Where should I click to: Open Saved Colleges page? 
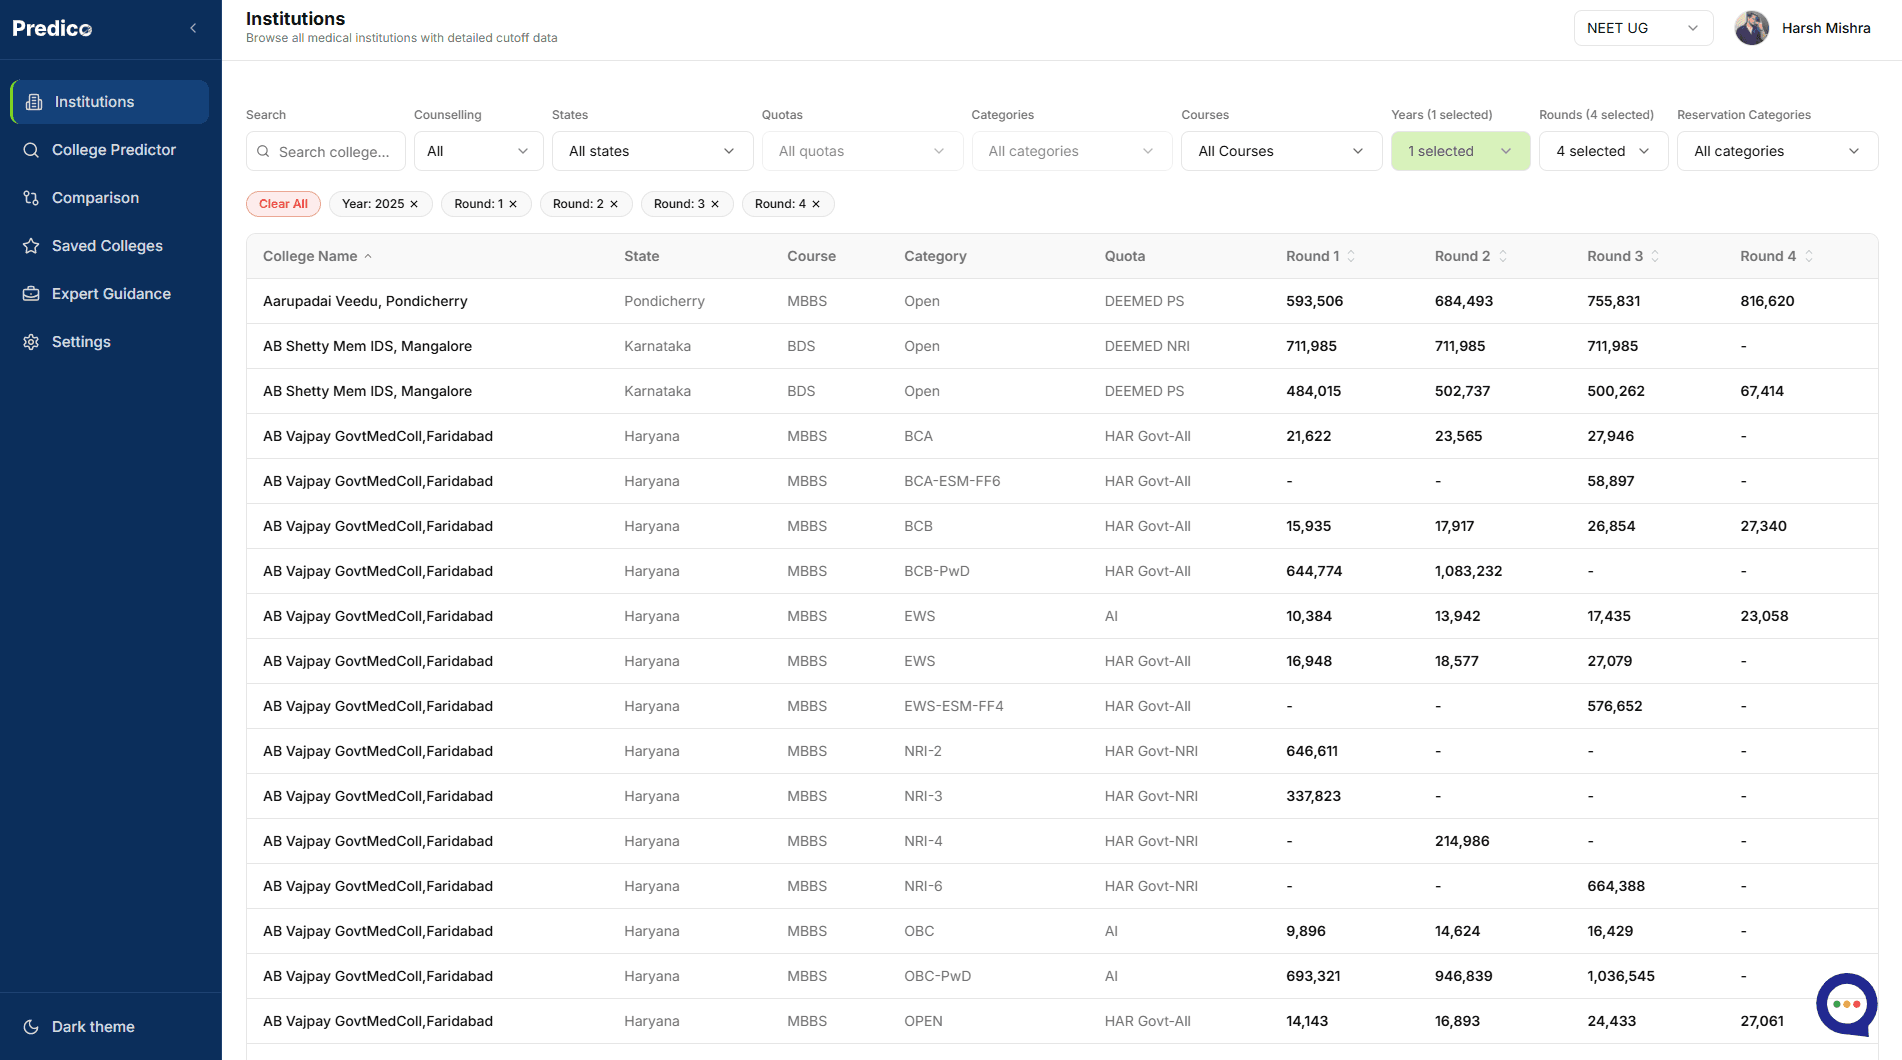(110, 246)
